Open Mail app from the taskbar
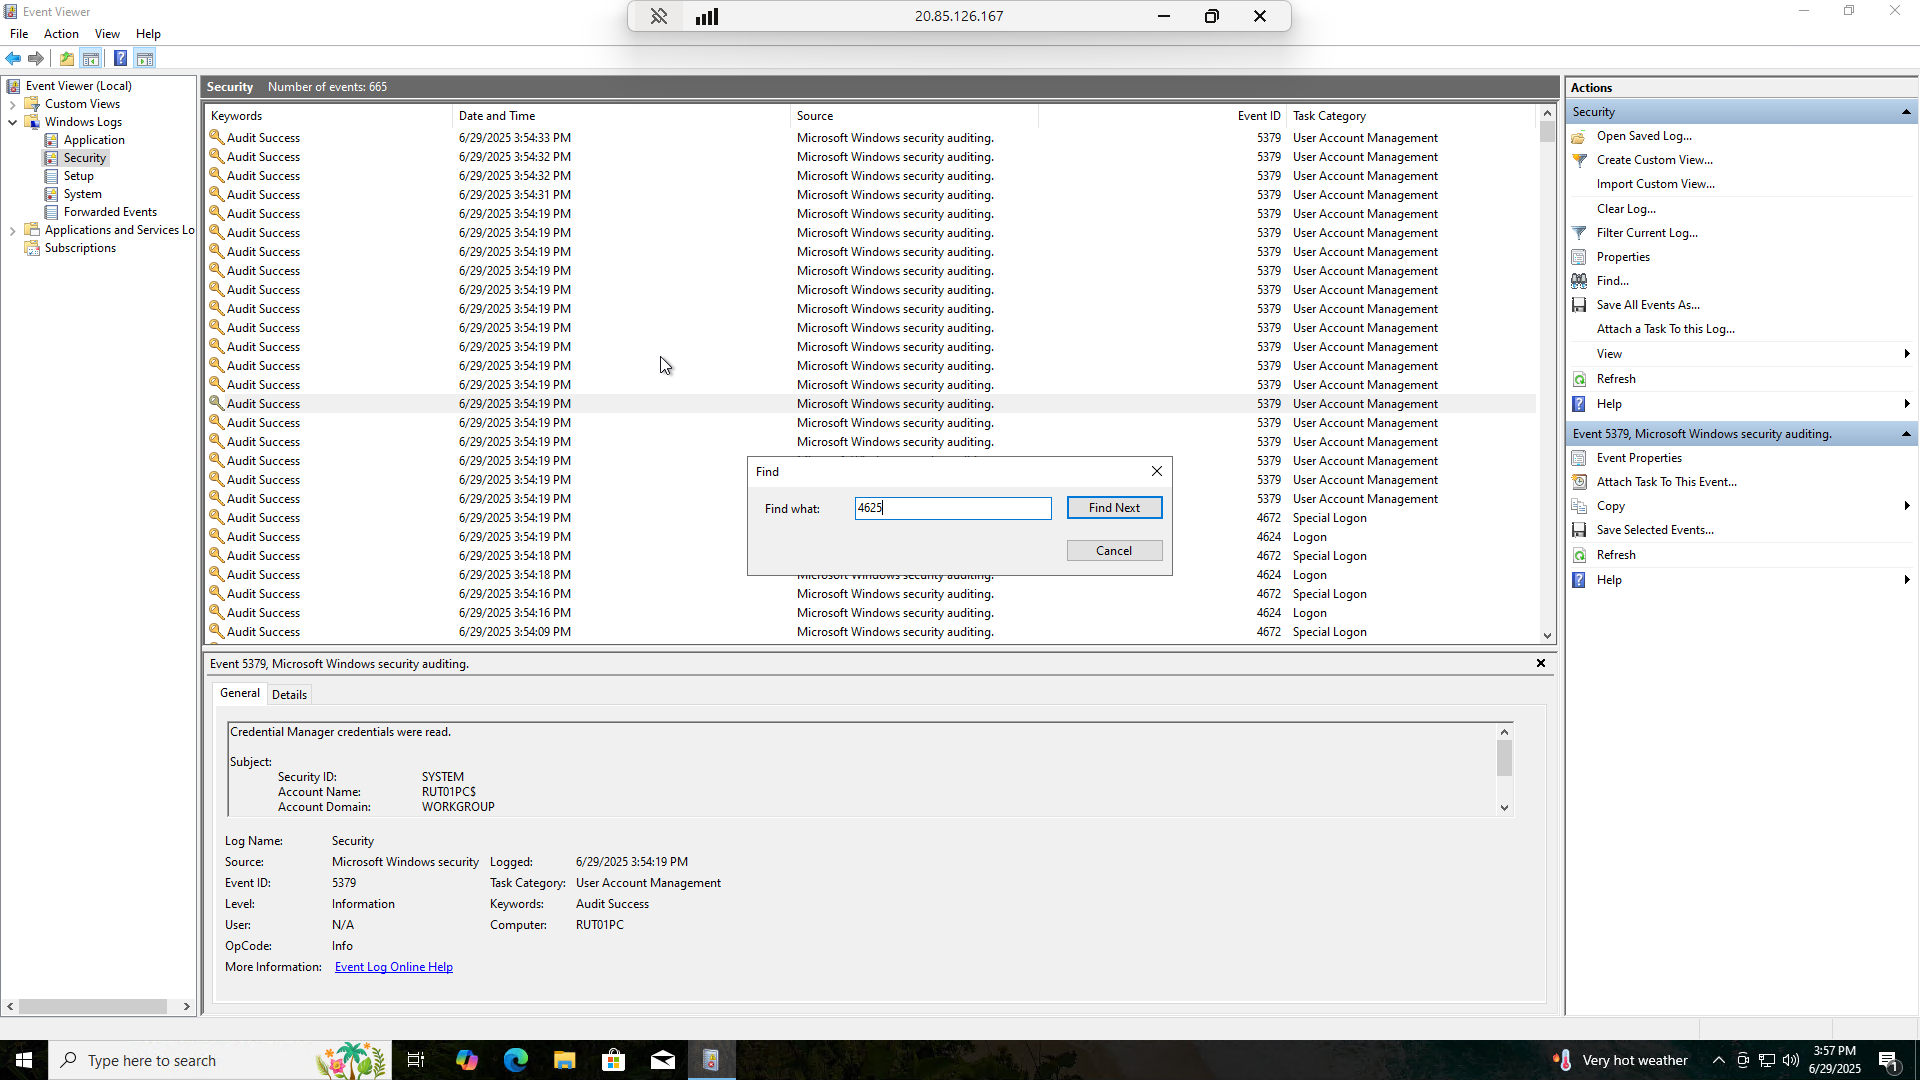This screenshot has width=1920, height=1080. coord(663,1060)
